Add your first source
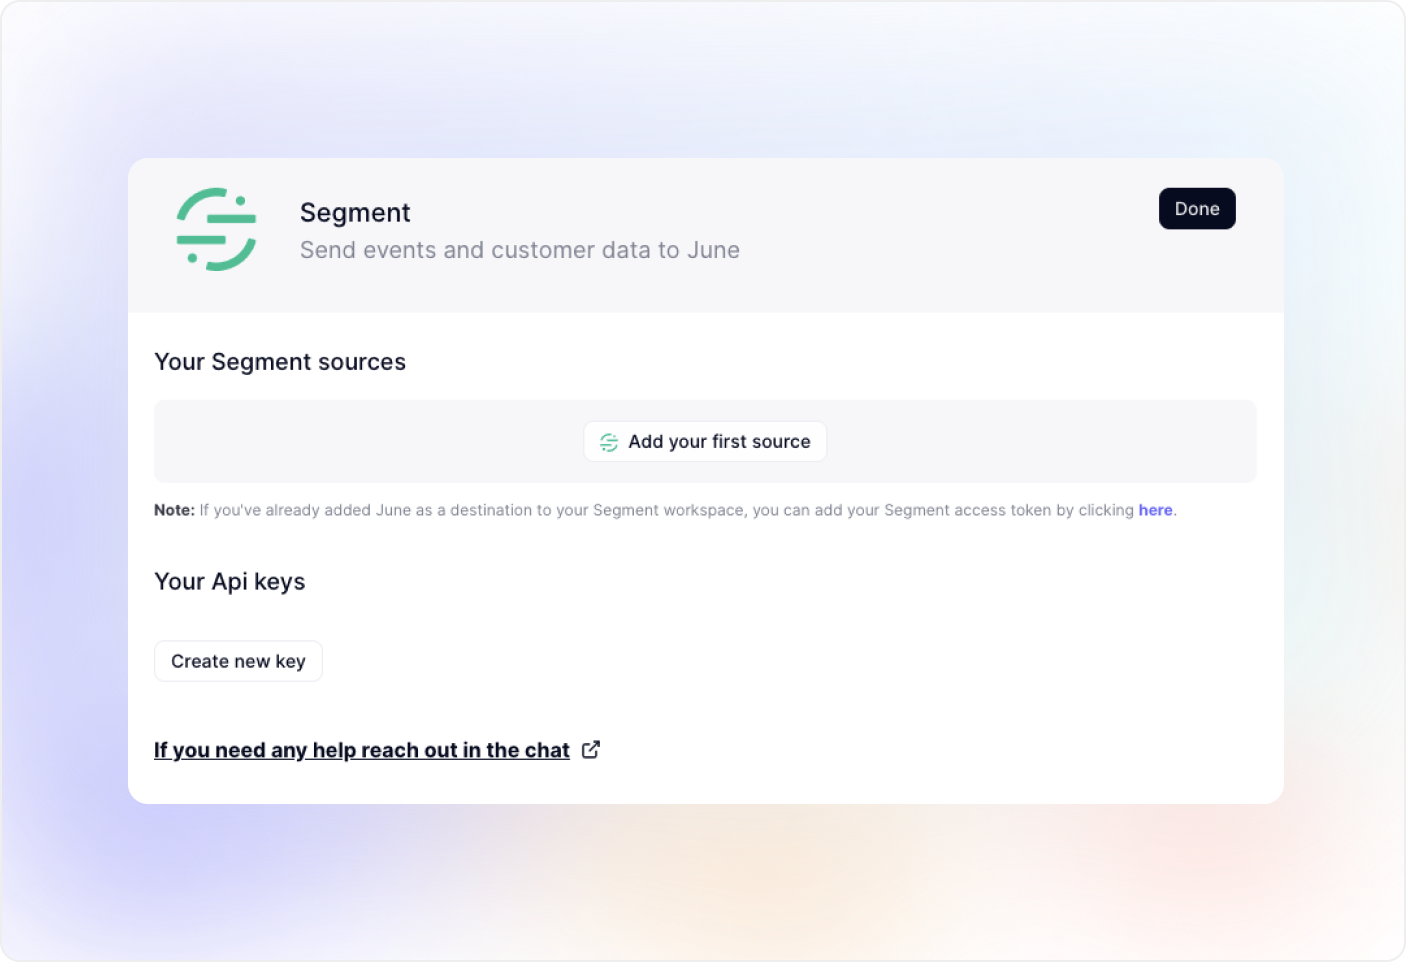The width and height of the screenshot is (1406, 962). tap(705, 442)
